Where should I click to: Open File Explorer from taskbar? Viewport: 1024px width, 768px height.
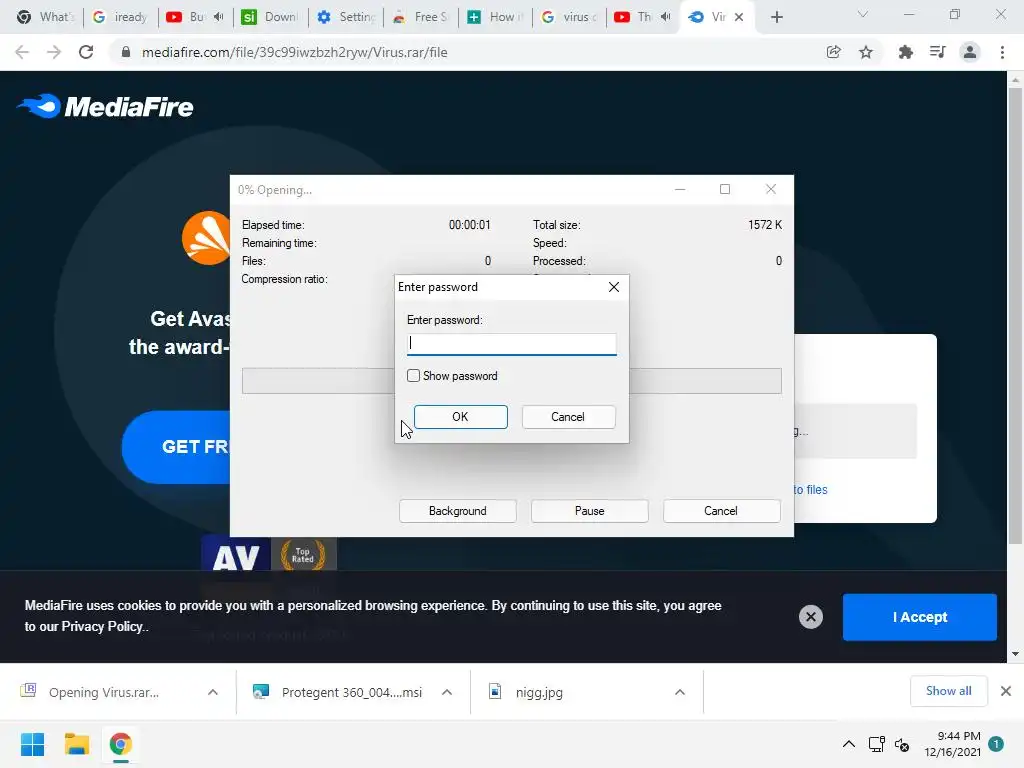click(x=76, y=744)
